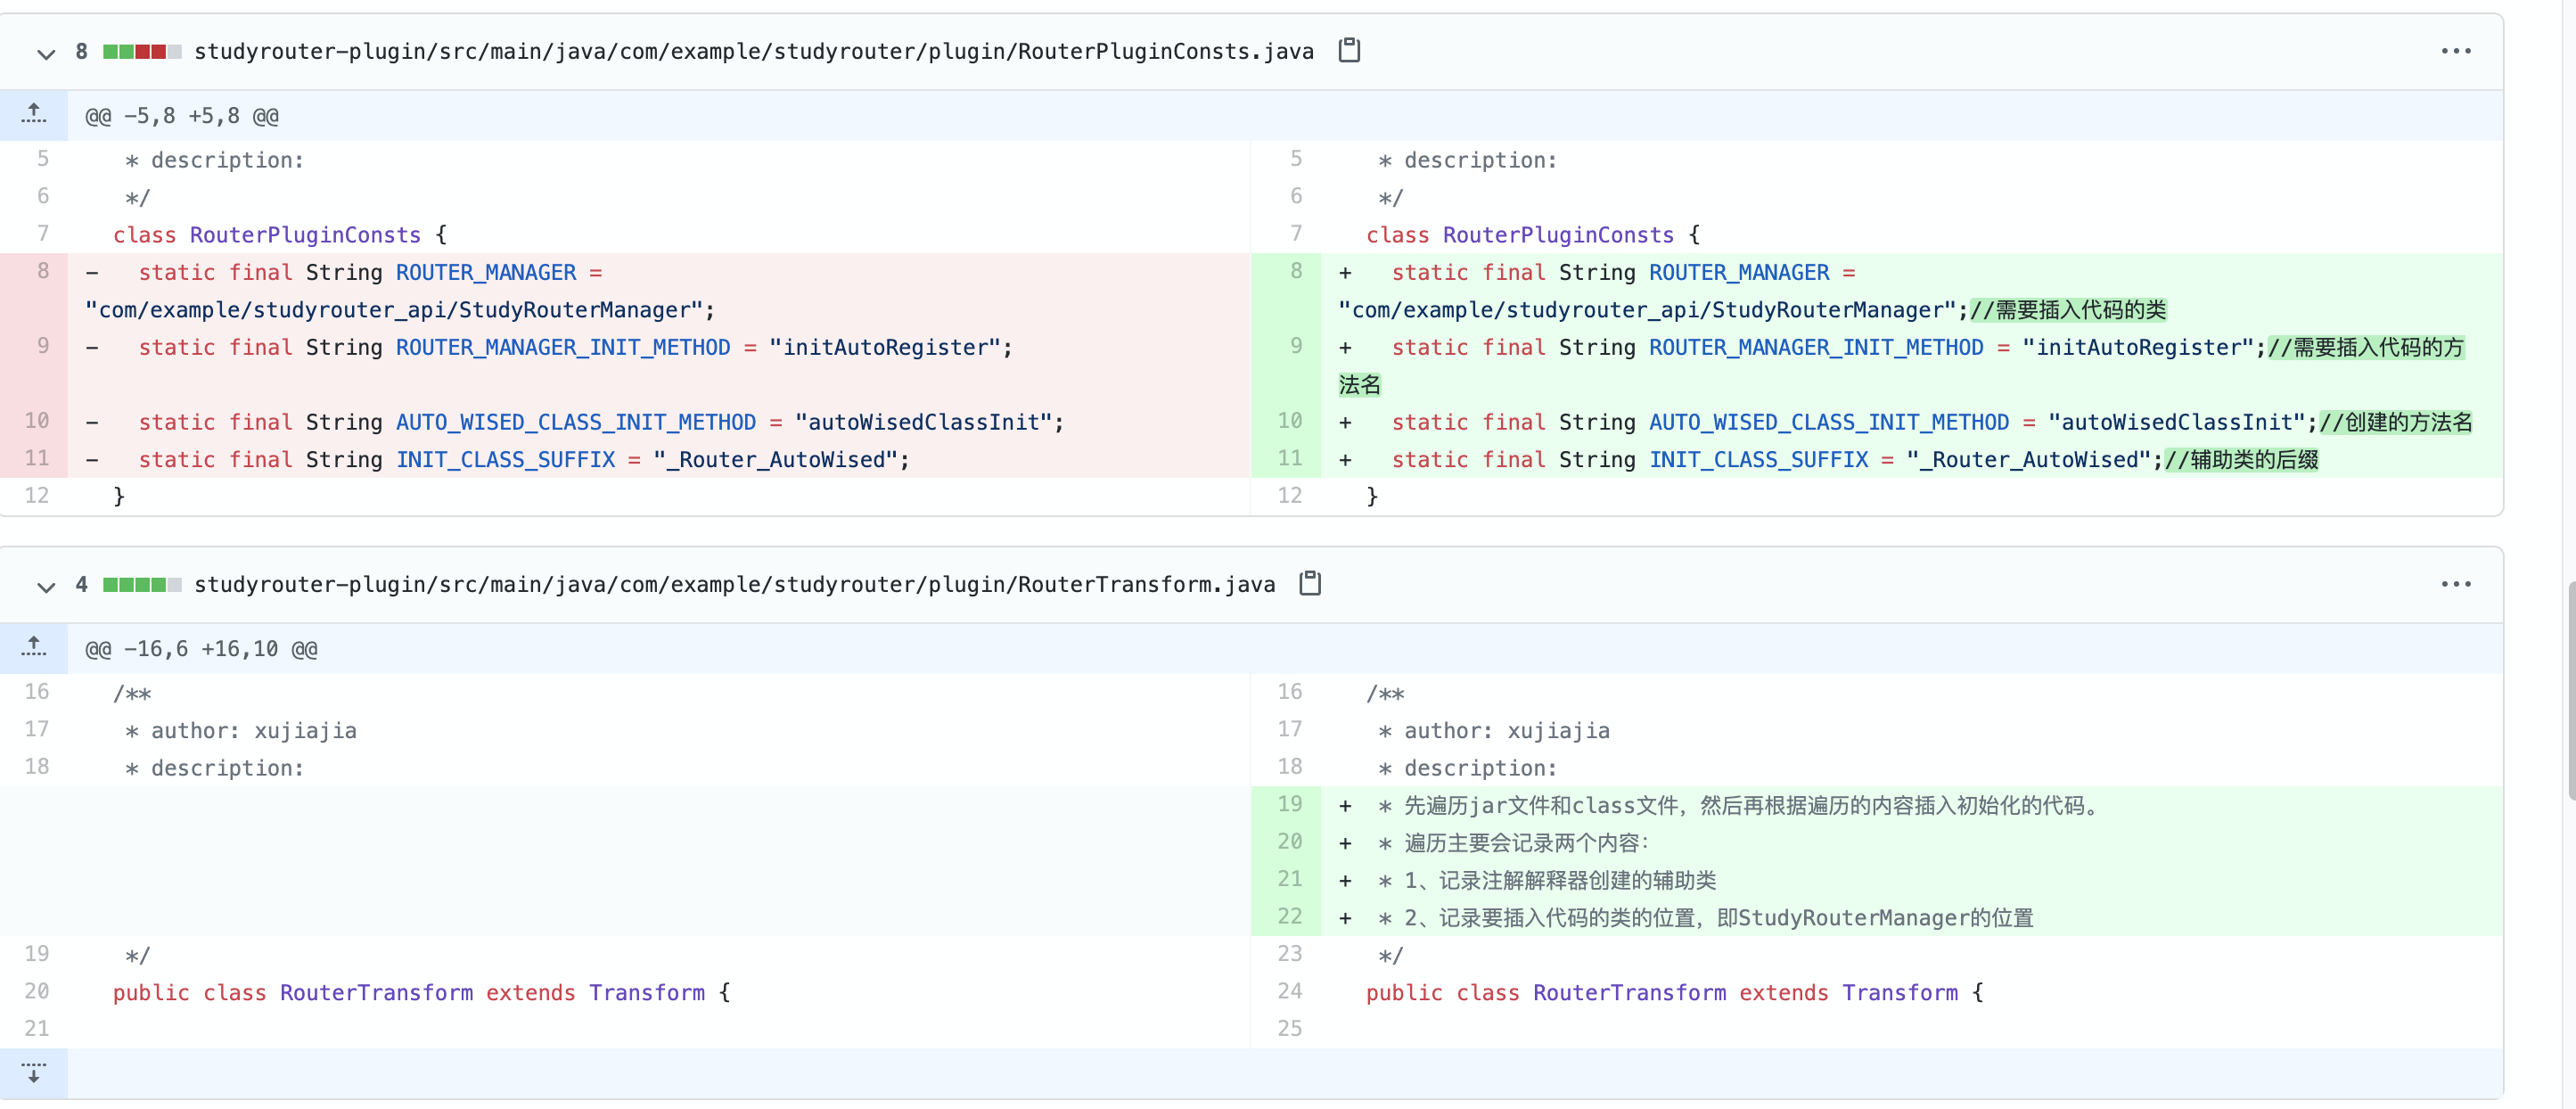The height and width of the screenshot is (1109, 2576).
Task: Click added line number 19 on right
Action: coord(1289,804)
